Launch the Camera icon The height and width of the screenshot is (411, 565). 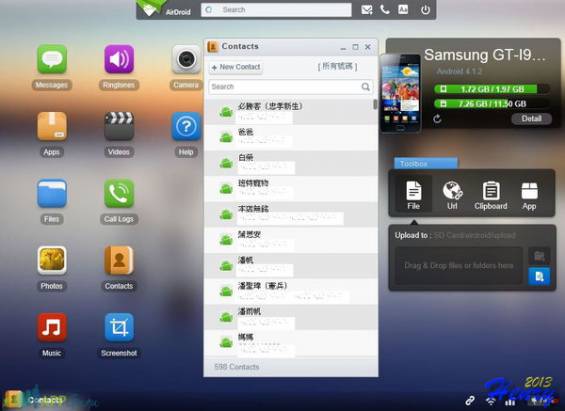186,59
